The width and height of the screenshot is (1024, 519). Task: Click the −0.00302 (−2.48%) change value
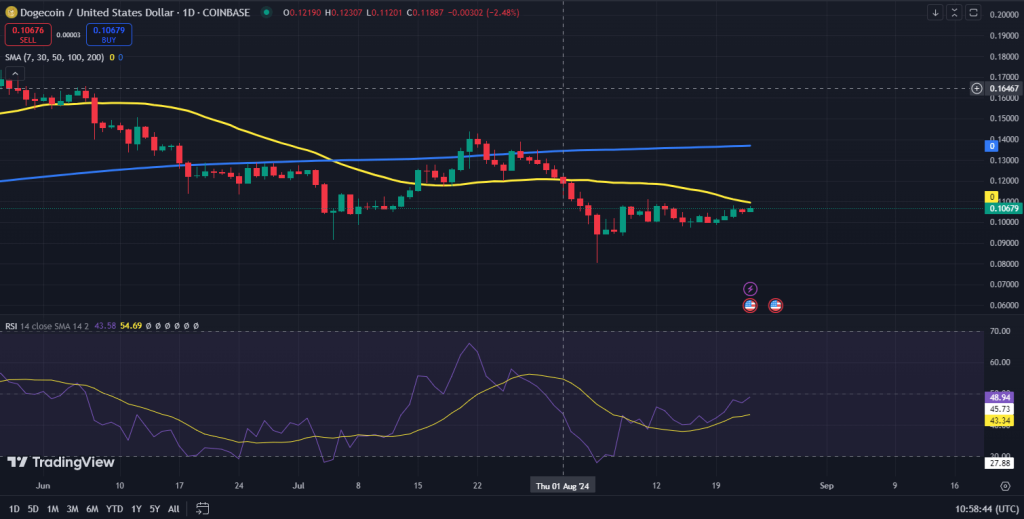click(483, 12)
